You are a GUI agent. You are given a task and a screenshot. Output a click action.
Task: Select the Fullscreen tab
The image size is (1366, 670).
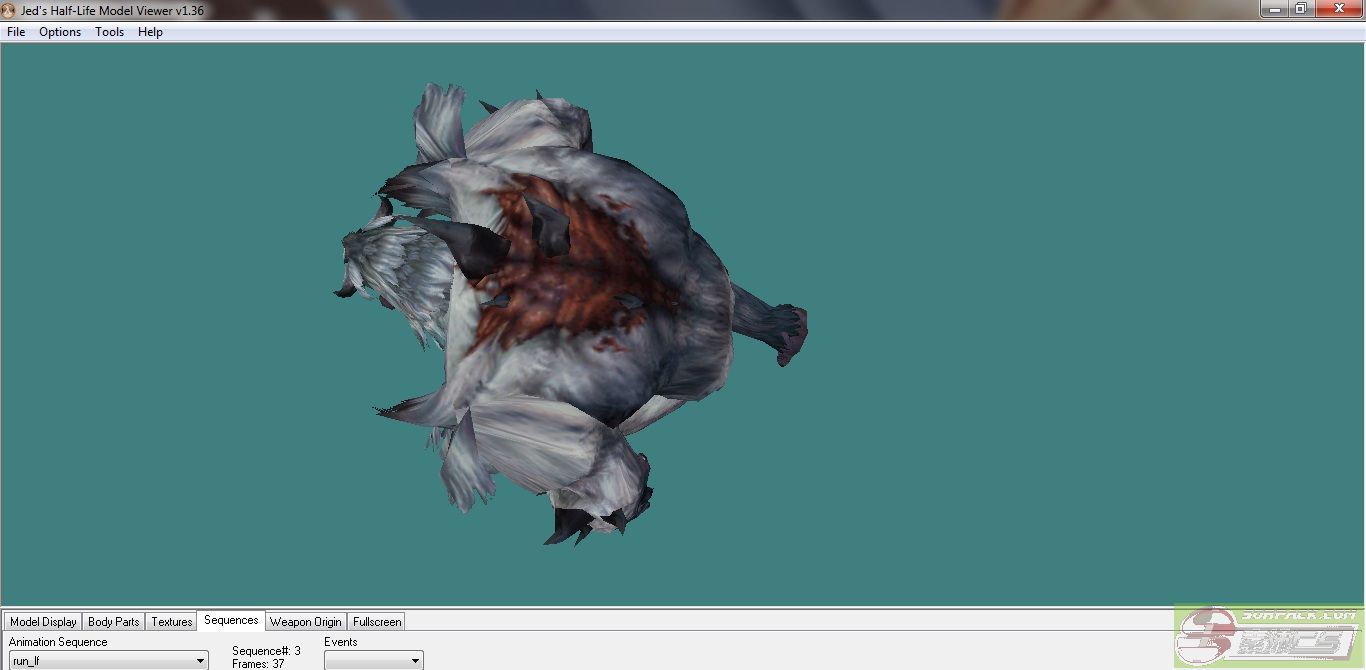(377, 622)
